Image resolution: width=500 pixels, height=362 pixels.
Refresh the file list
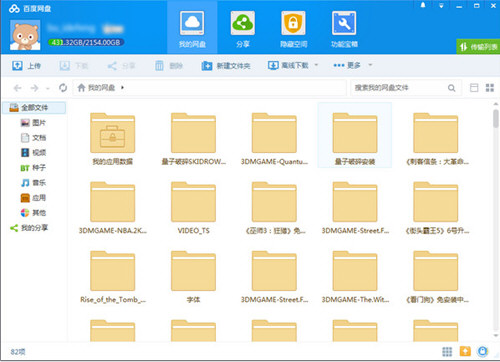(x=63, y=88)
